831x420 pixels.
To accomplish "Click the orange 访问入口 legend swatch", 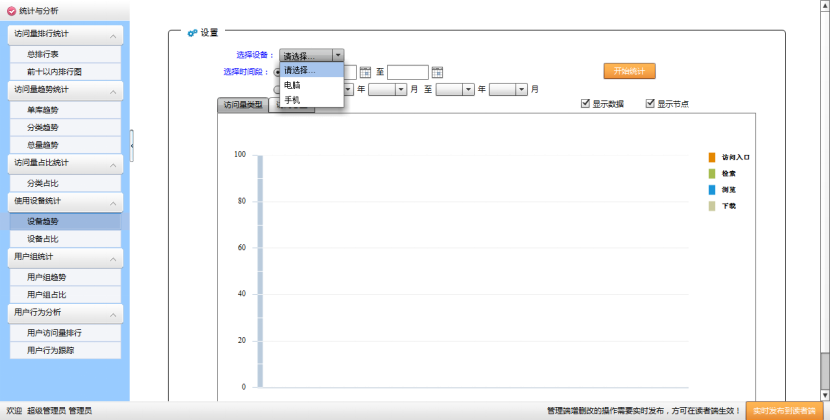I will point(711,158).
